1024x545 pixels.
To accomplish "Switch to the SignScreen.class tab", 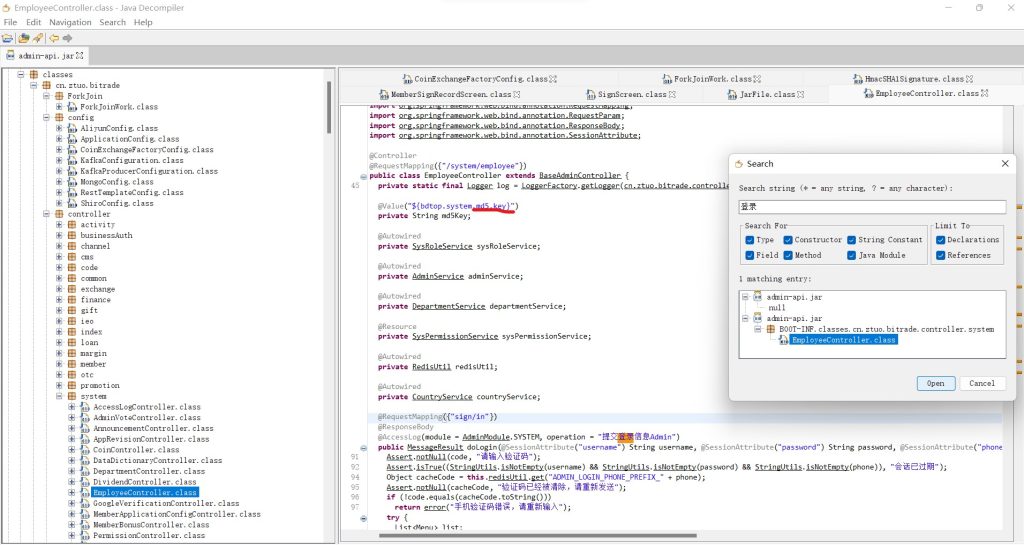I will coord(634,94).
